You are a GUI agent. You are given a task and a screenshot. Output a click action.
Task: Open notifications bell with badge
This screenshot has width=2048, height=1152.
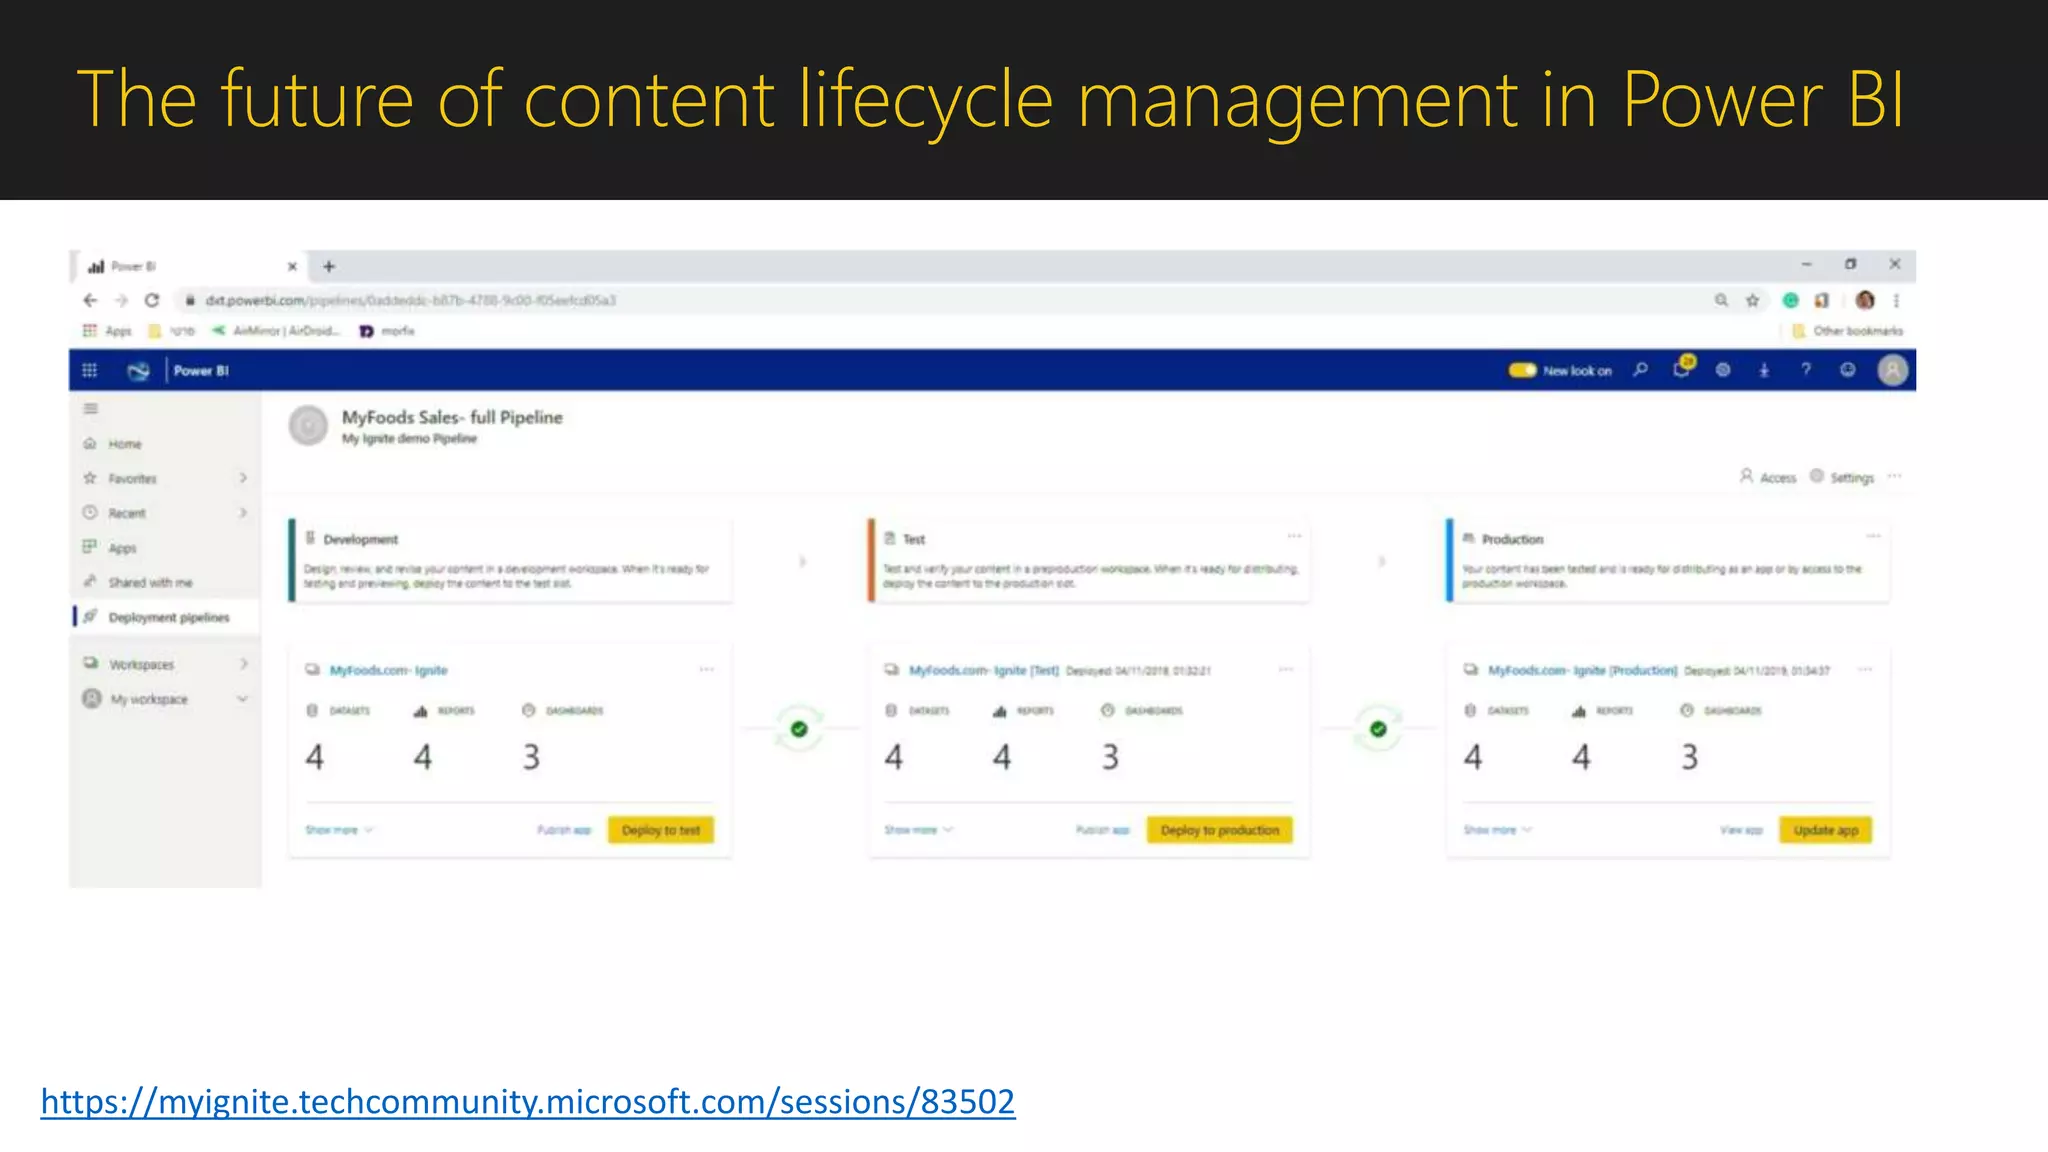click(x=1682, y=368)
